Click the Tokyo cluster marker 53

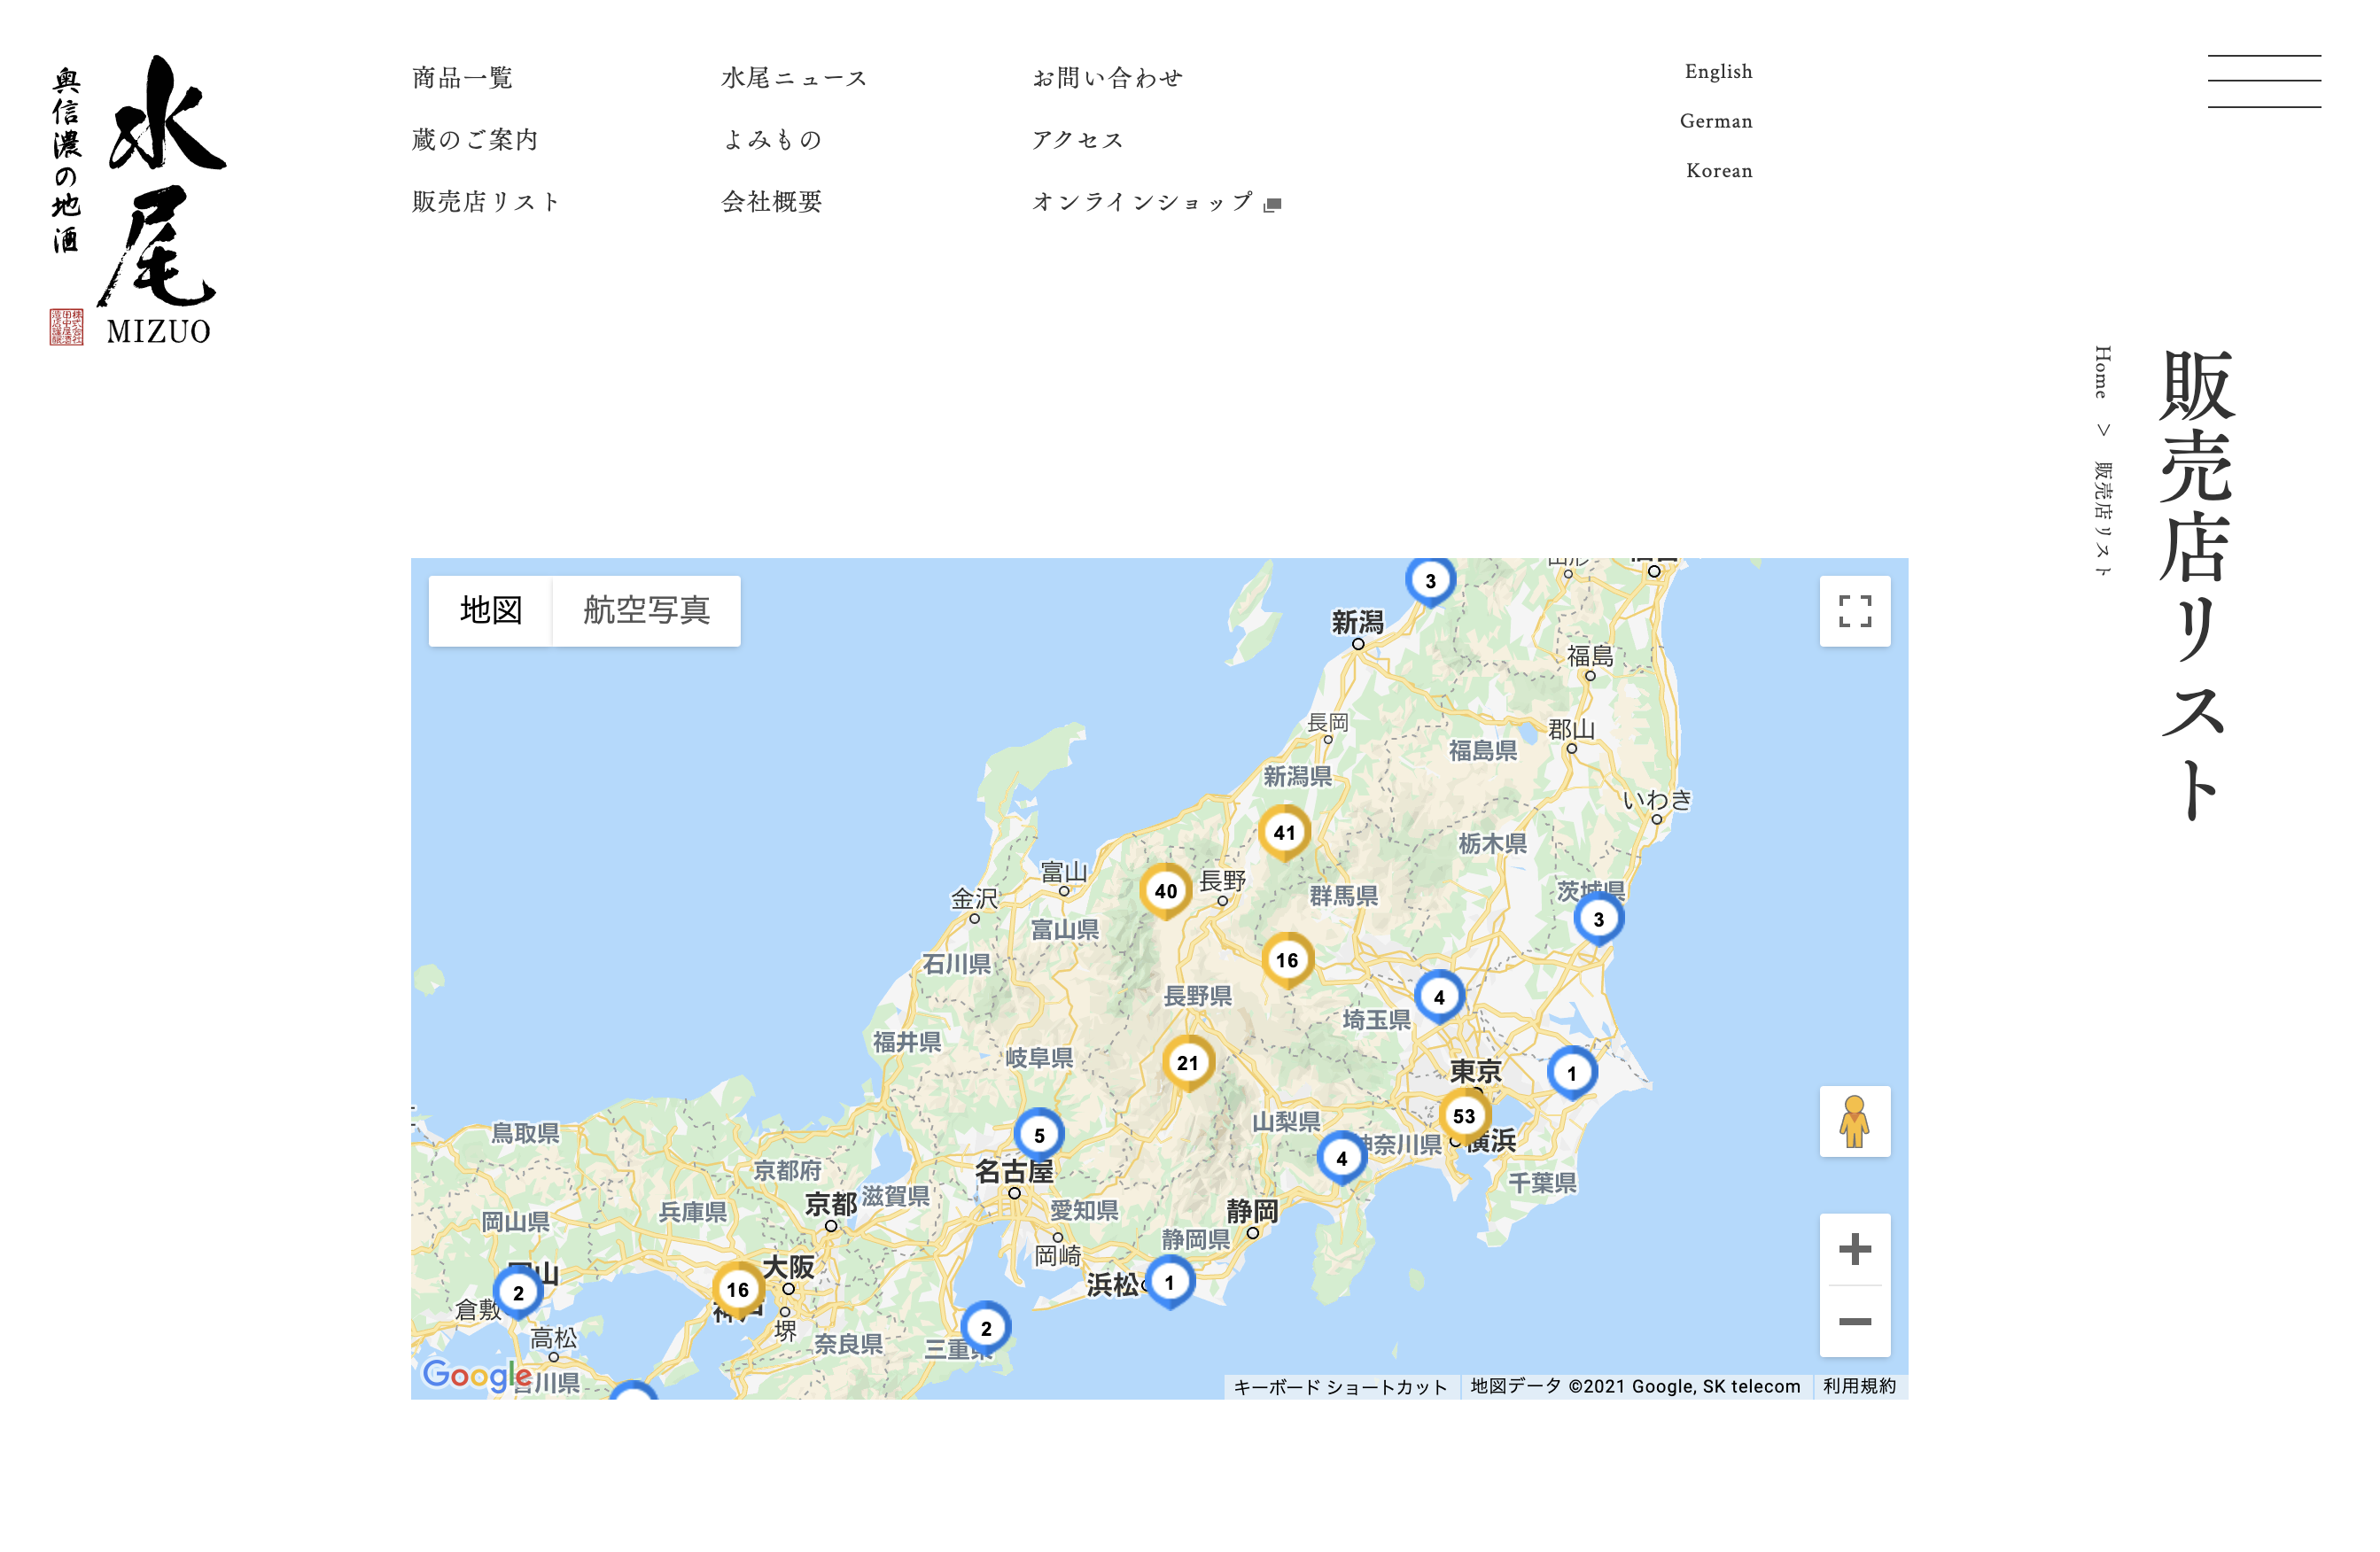click(x=1464, y=1115)
